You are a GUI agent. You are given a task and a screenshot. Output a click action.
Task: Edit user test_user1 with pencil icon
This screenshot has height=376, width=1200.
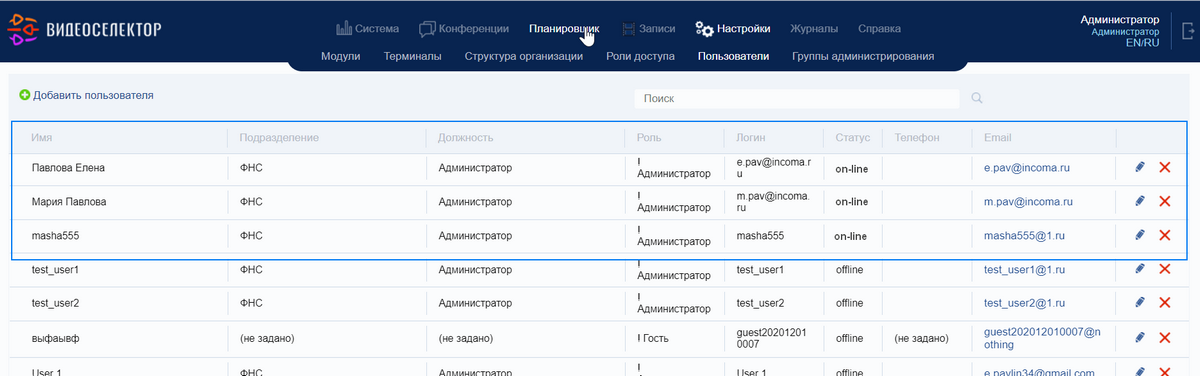(x=1140, y=268)
